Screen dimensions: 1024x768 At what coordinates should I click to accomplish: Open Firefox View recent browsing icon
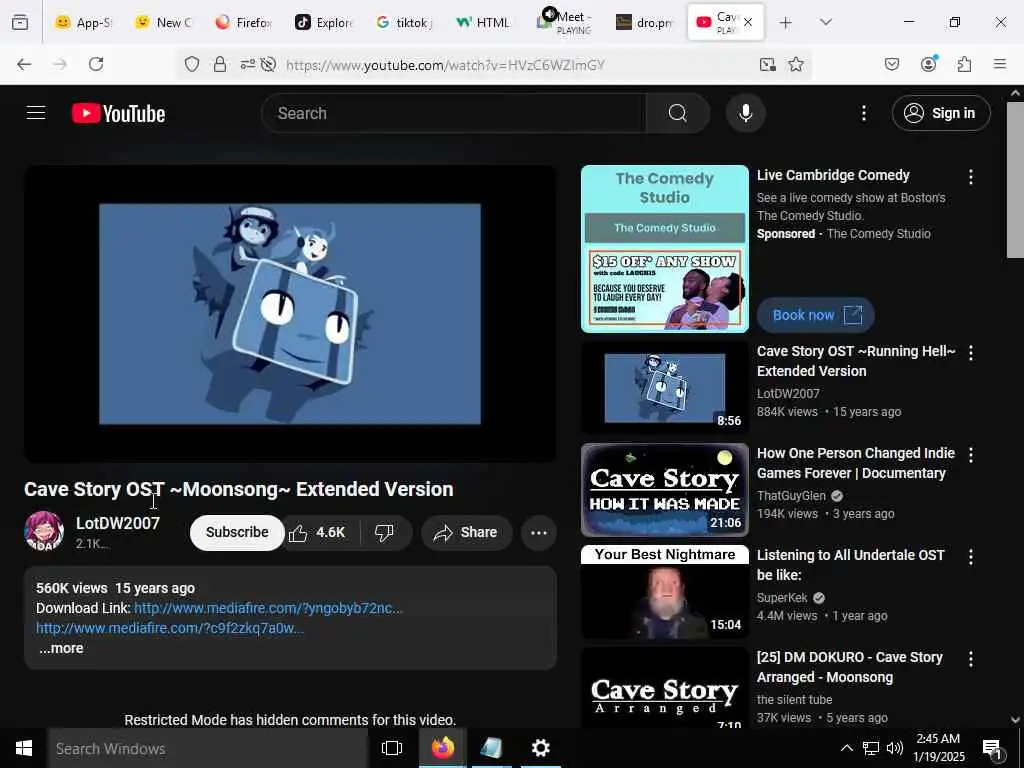[20, 23]
